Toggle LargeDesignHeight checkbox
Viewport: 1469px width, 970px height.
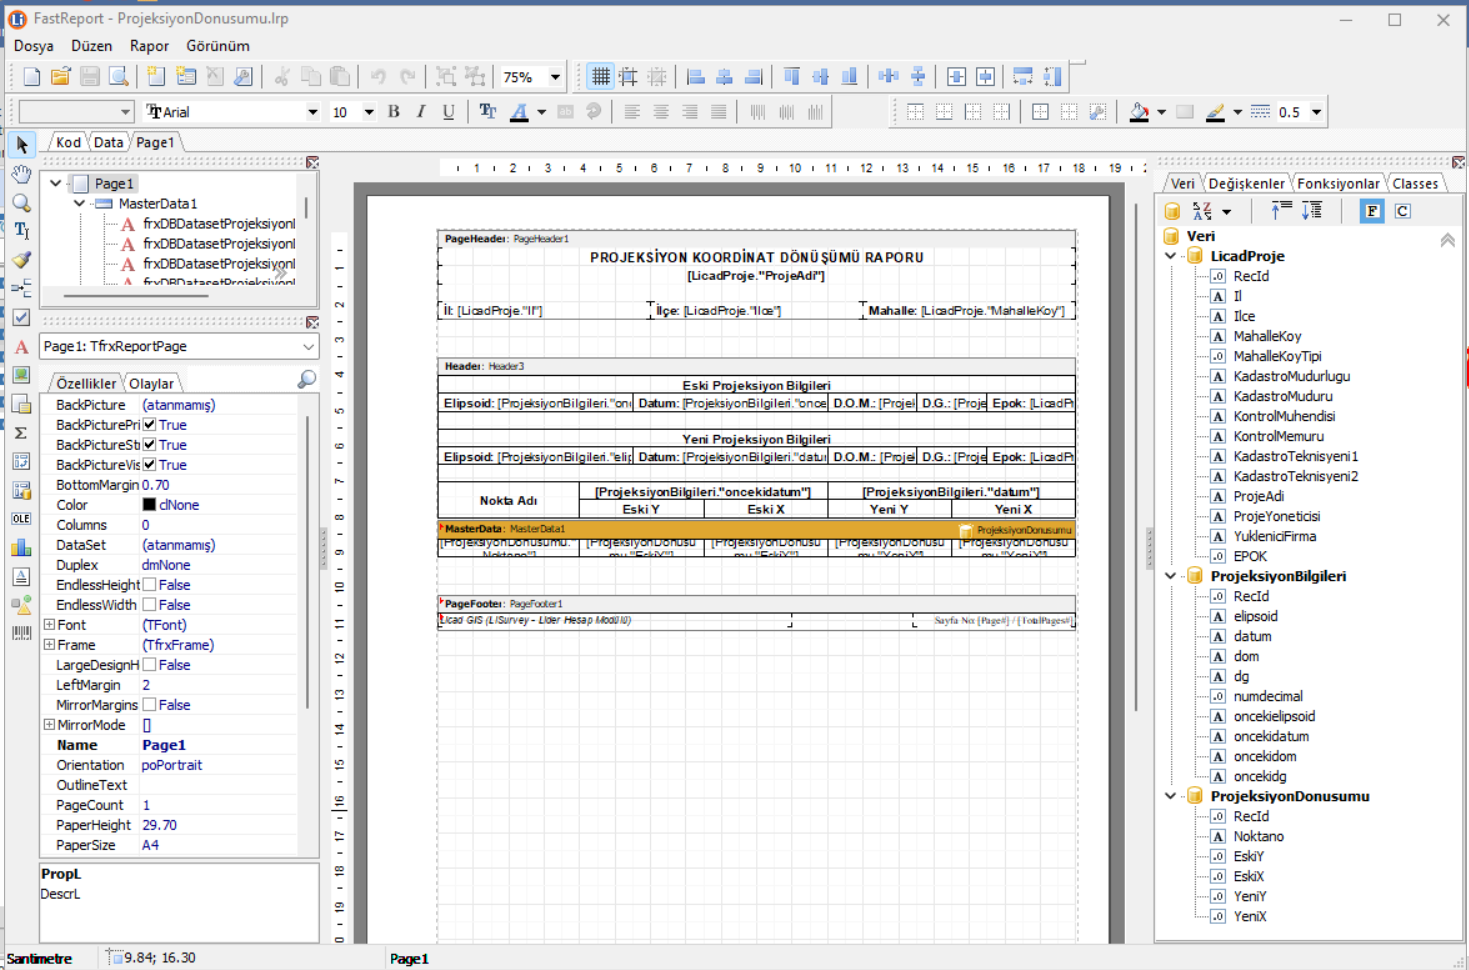click(149, 665)
